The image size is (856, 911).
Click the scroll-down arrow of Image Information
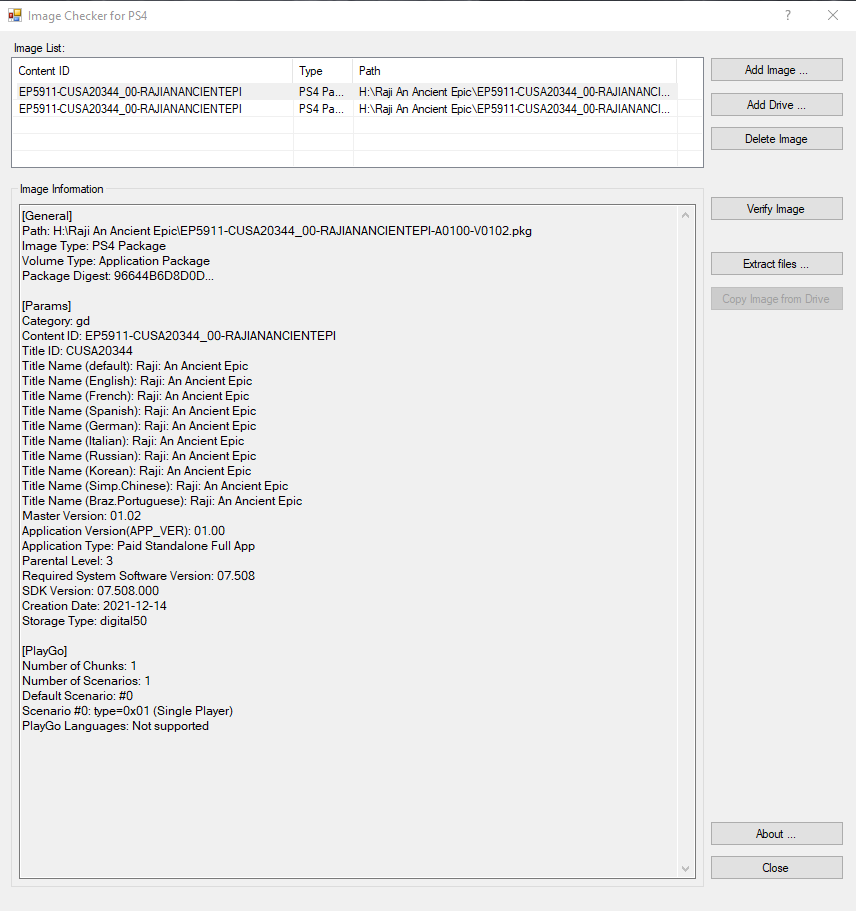point(686,869)
